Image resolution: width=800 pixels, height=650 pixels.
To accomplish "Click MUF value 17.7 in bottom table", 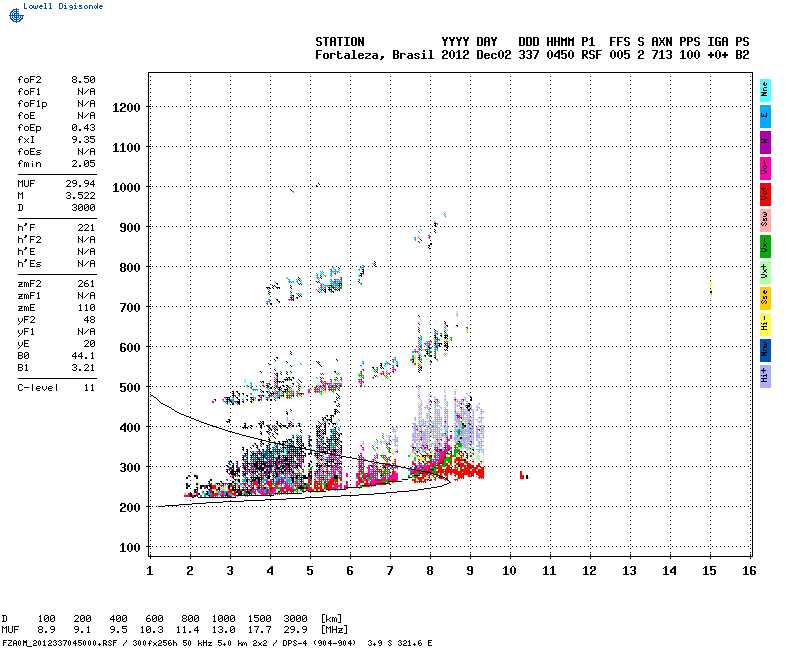I will (x=260, y=630).
